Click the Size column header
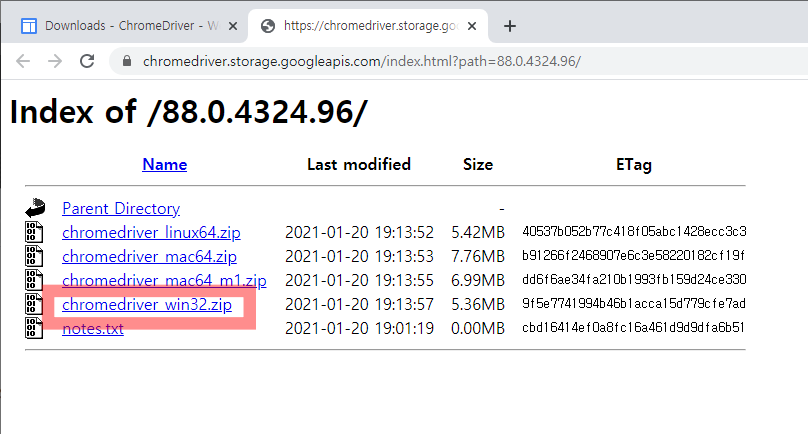This screenshot has width=808, height=434. click(x=478, y=164)
